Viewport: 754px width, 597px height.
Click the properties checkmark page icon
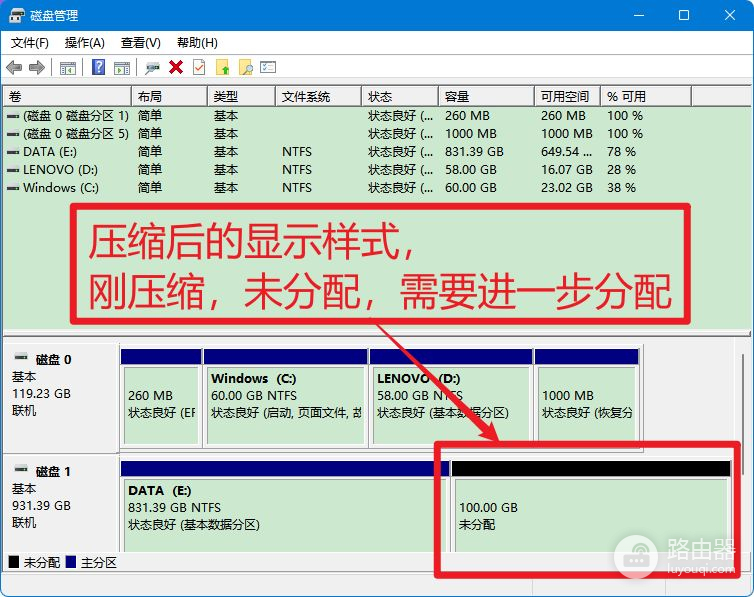(199, 67)
